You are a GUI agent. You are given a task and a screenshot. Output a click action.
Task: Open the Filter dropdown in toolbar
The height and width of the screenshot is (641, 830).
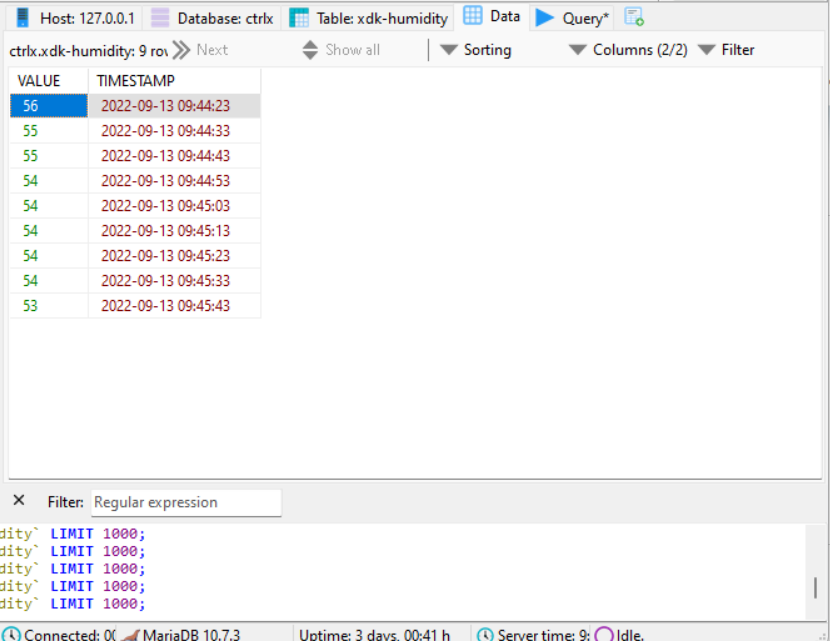pyautogui.click(x=726, y=50)
